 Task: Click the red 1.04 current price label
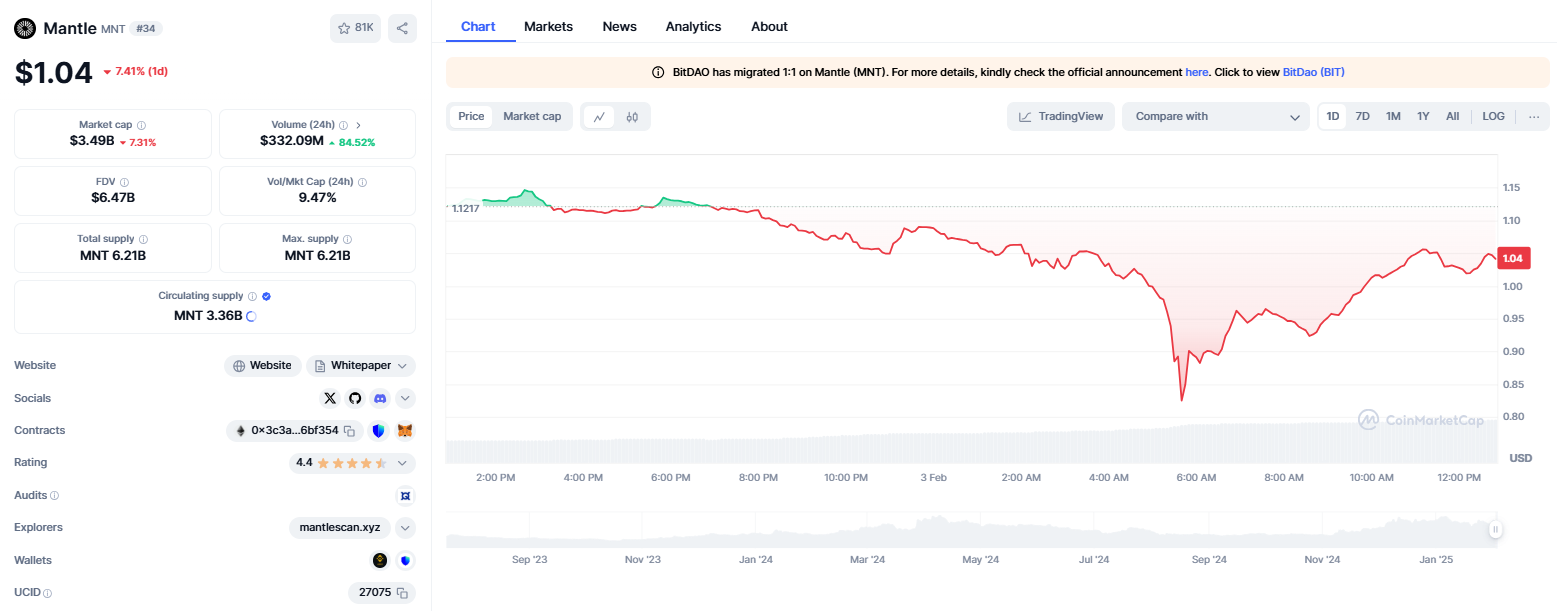pos(1513,258)
